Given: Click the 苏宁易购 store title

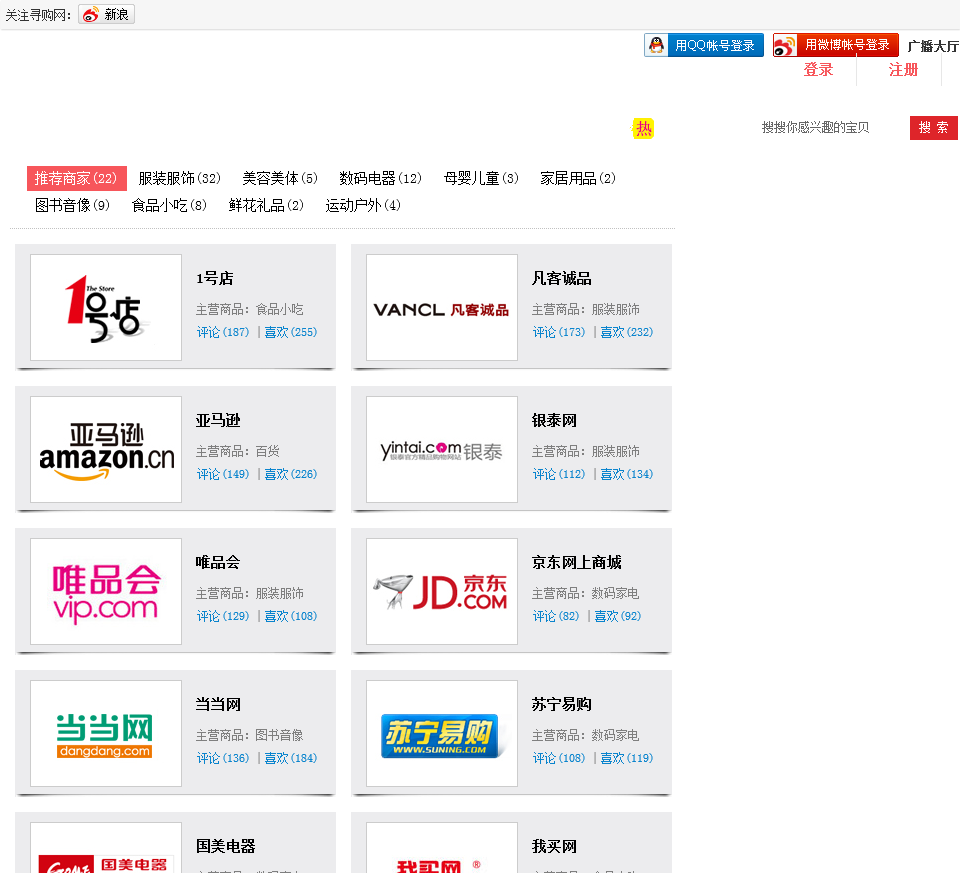Looking at the screenshot, I should 561,705.
